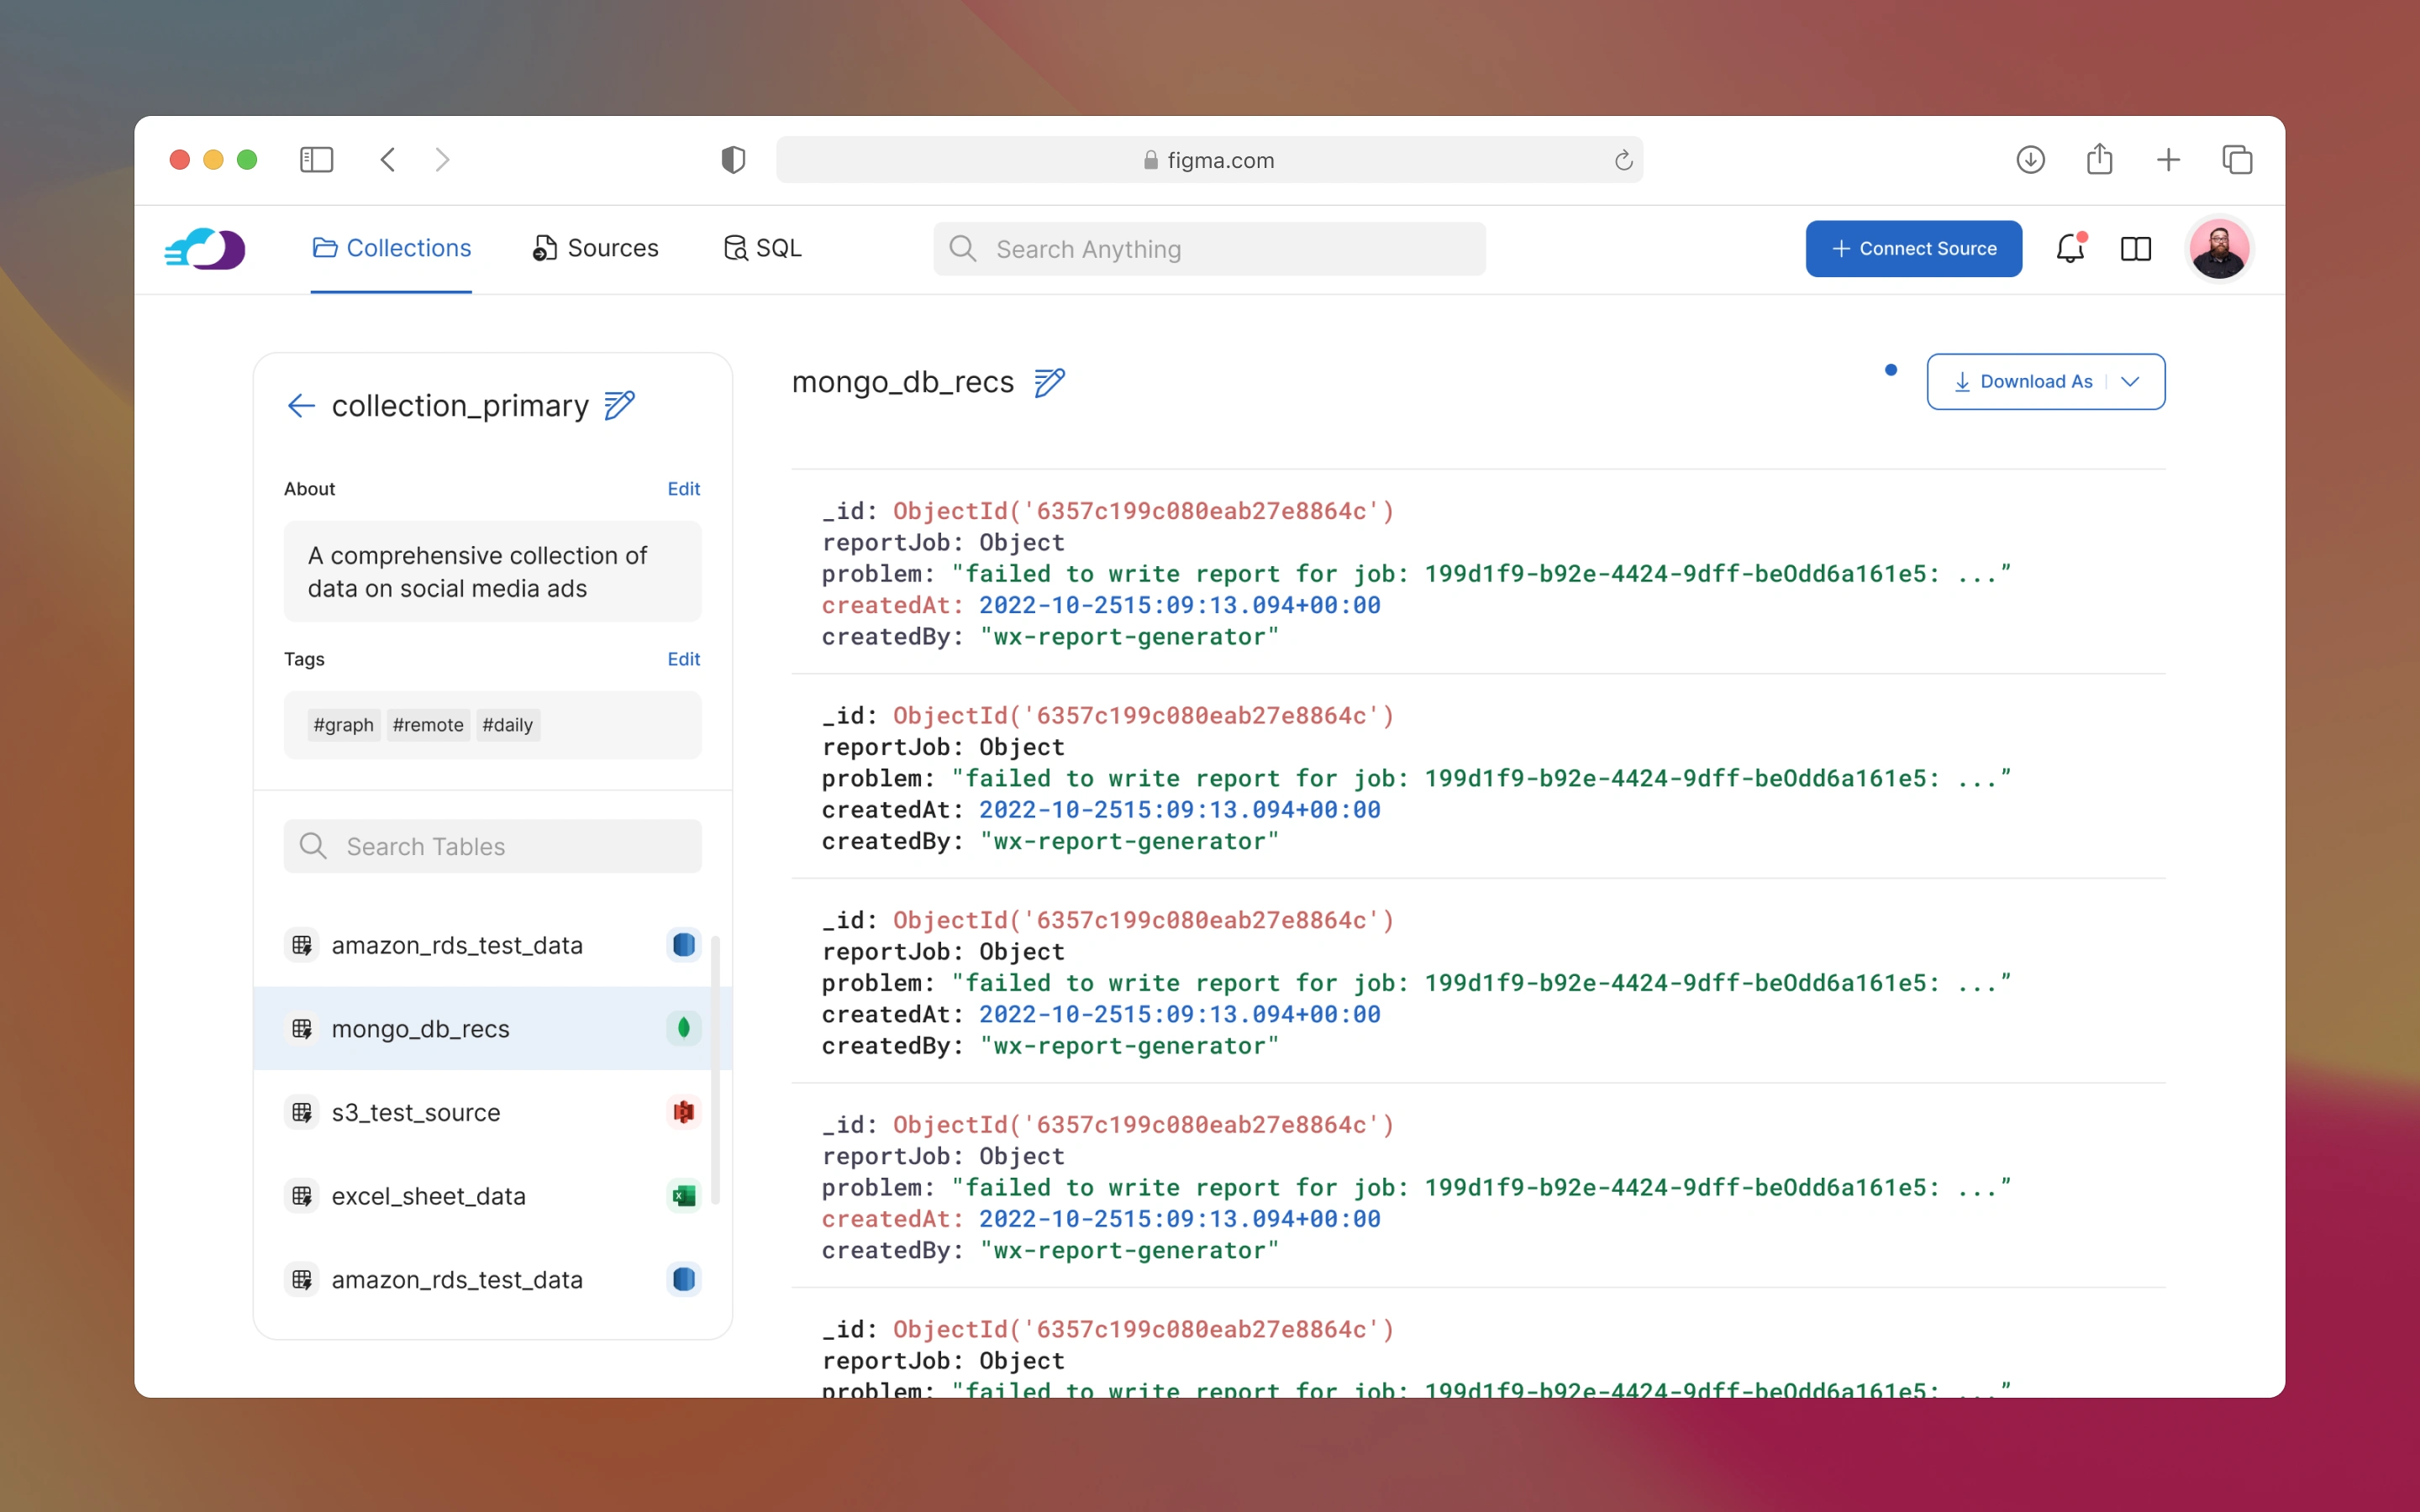Open the docs book icon
Viewport: 2420px width, 1512px height.
click(x=2136, y=249)
